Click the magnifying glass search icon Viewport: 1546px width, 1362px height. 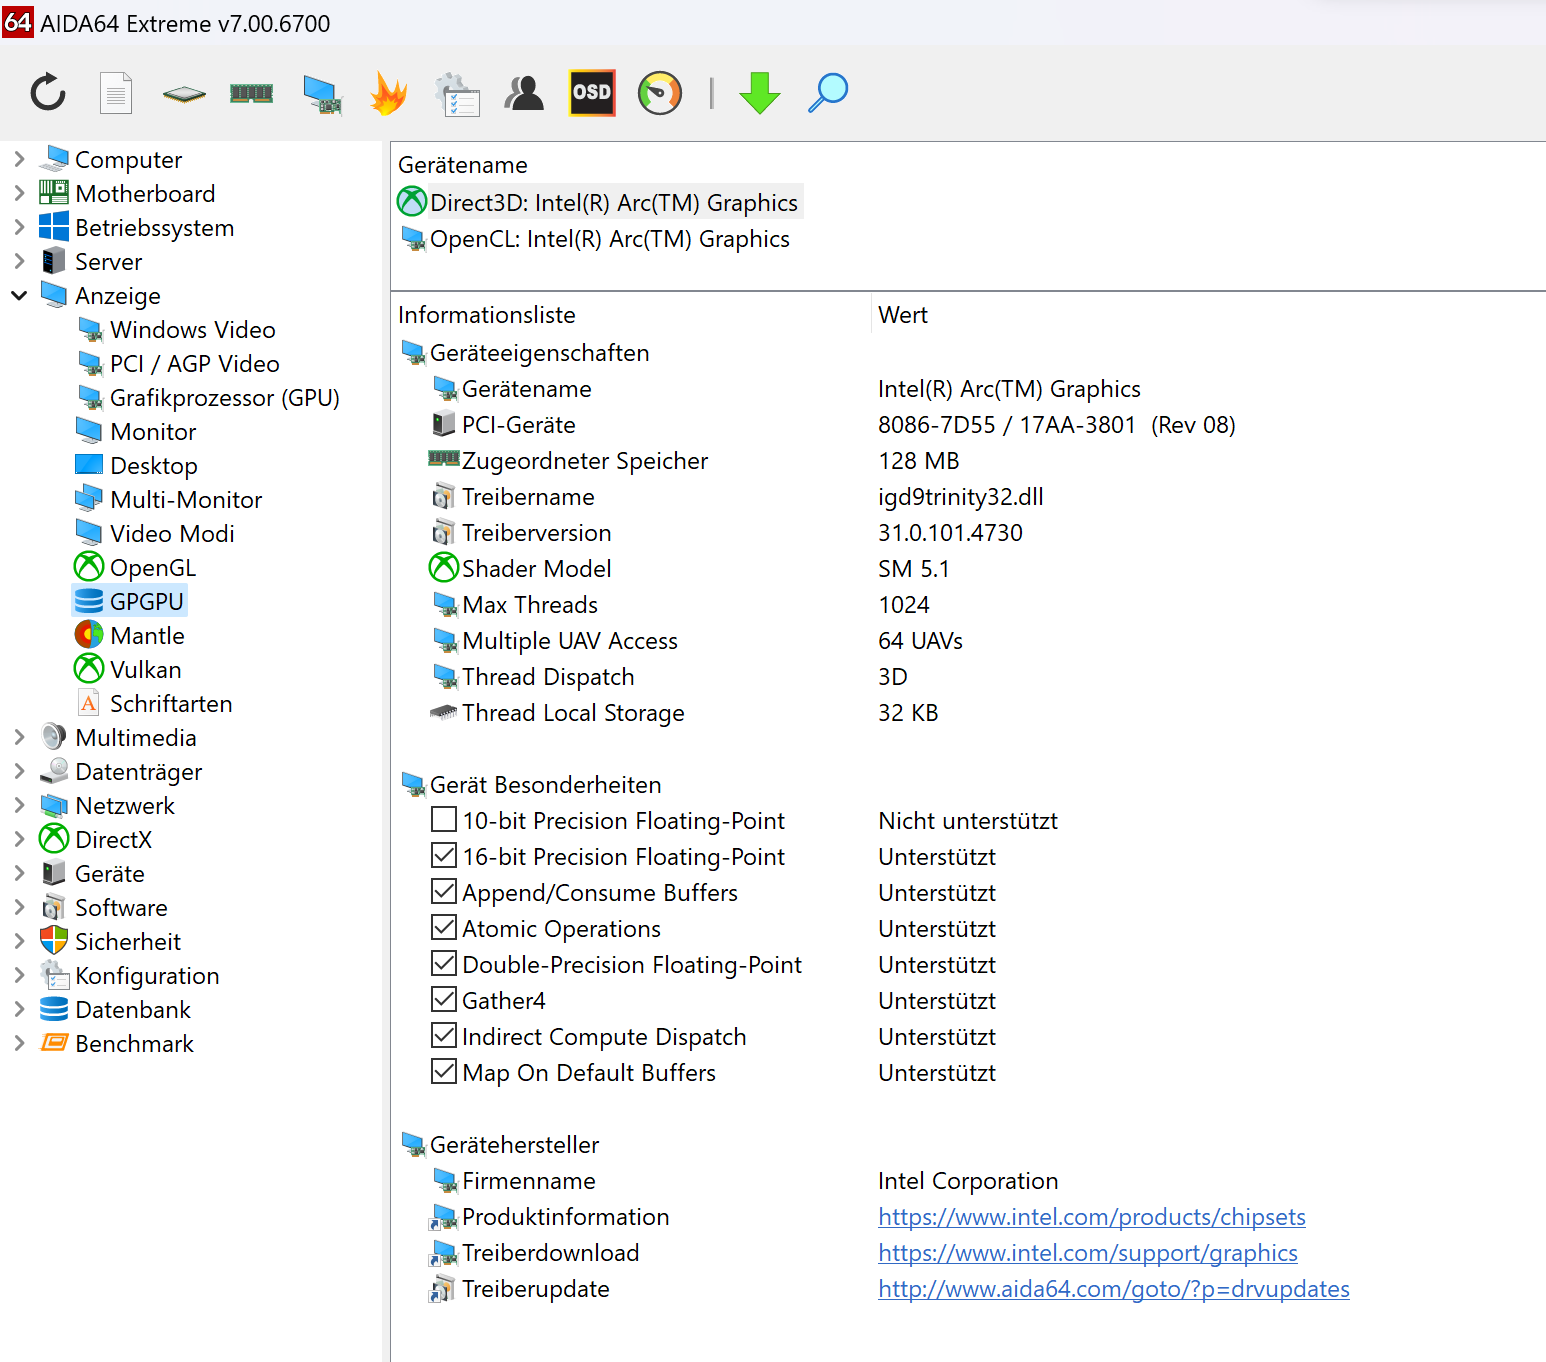[x=828, y=93]
